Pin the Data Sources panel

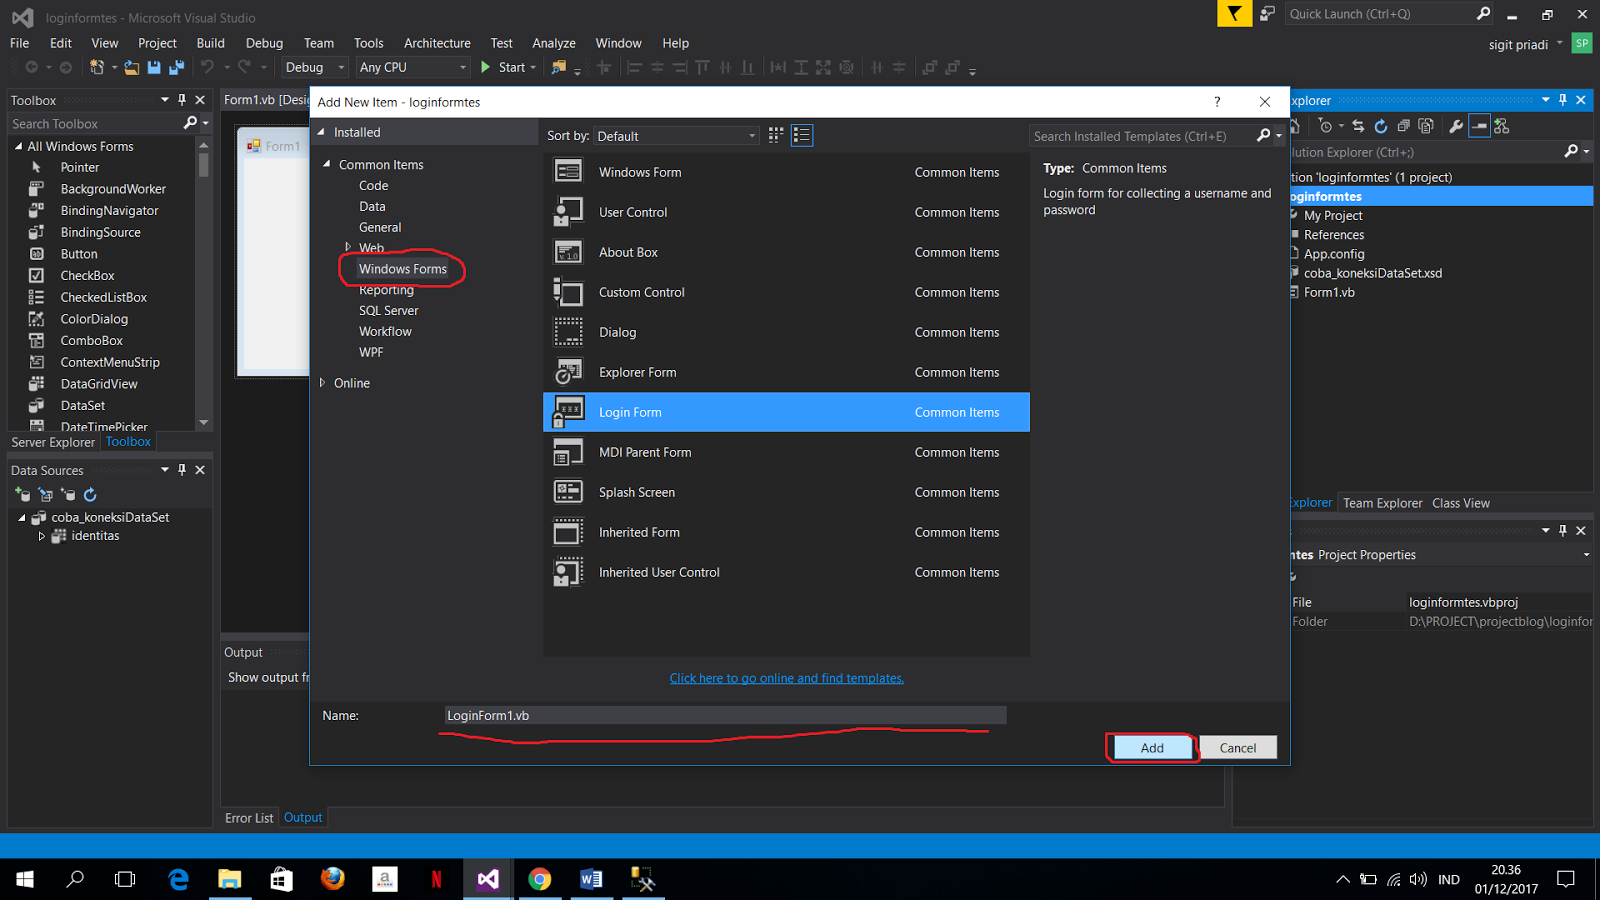tap(181, 470)
